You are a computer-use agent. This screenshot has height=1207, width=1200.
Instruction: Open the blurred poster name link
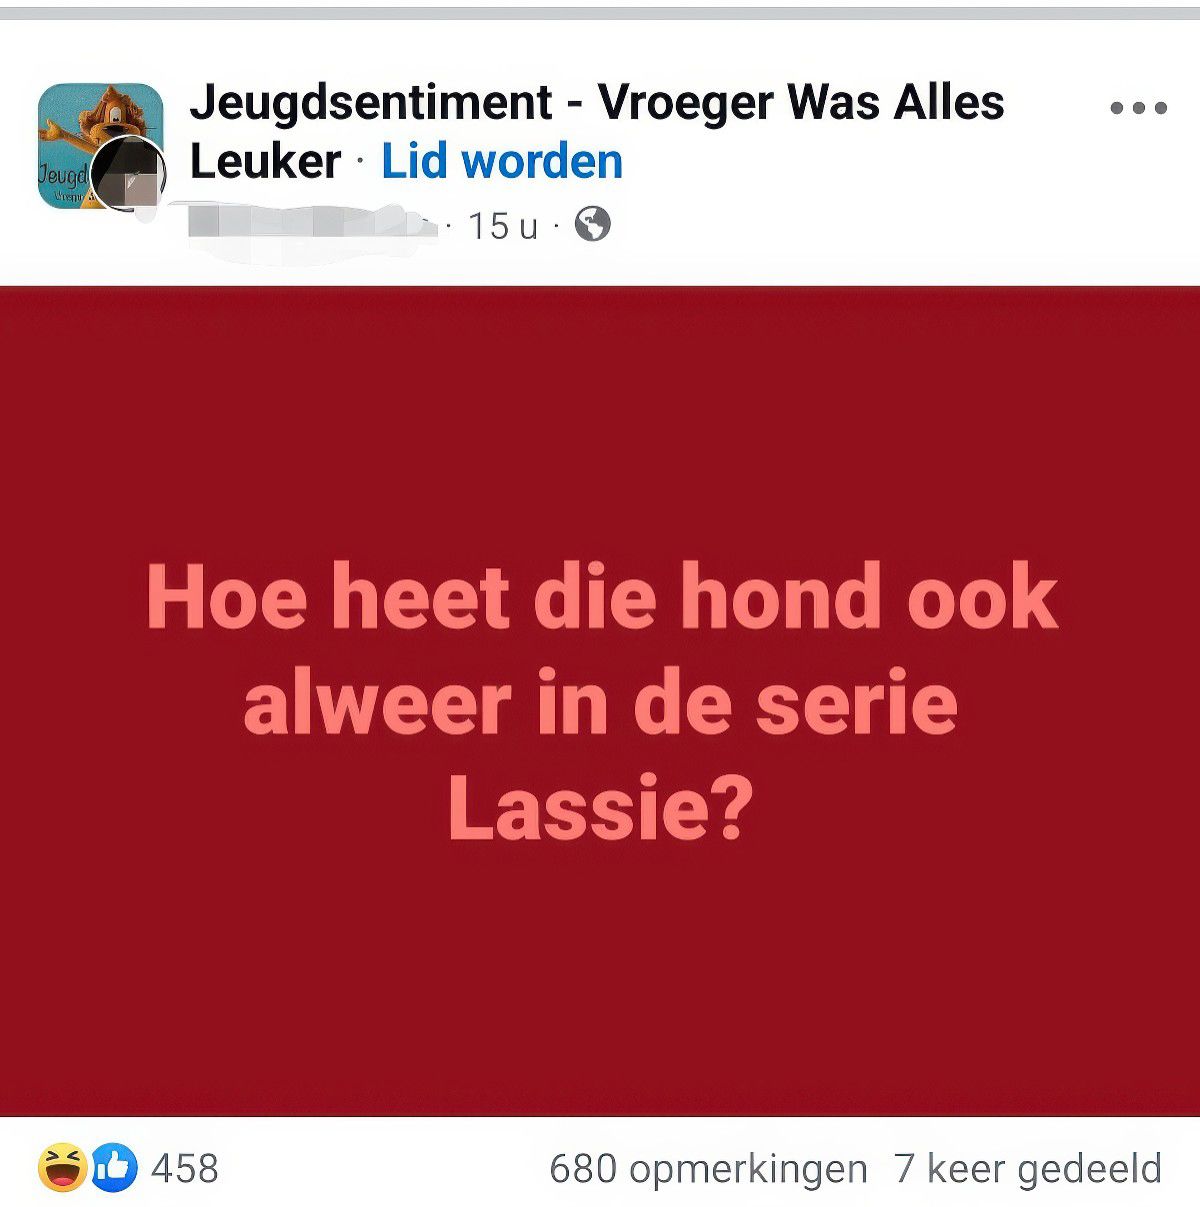pos(310,221)
